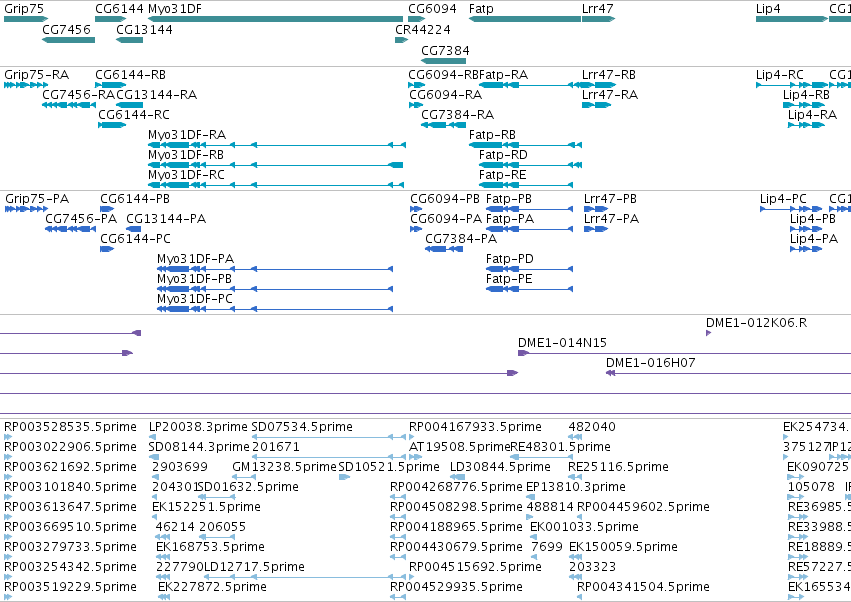The height and width of the screenshot is (602, 851).
Task: Click the EK001033.5prime EST label
Action: pos(584,527)
